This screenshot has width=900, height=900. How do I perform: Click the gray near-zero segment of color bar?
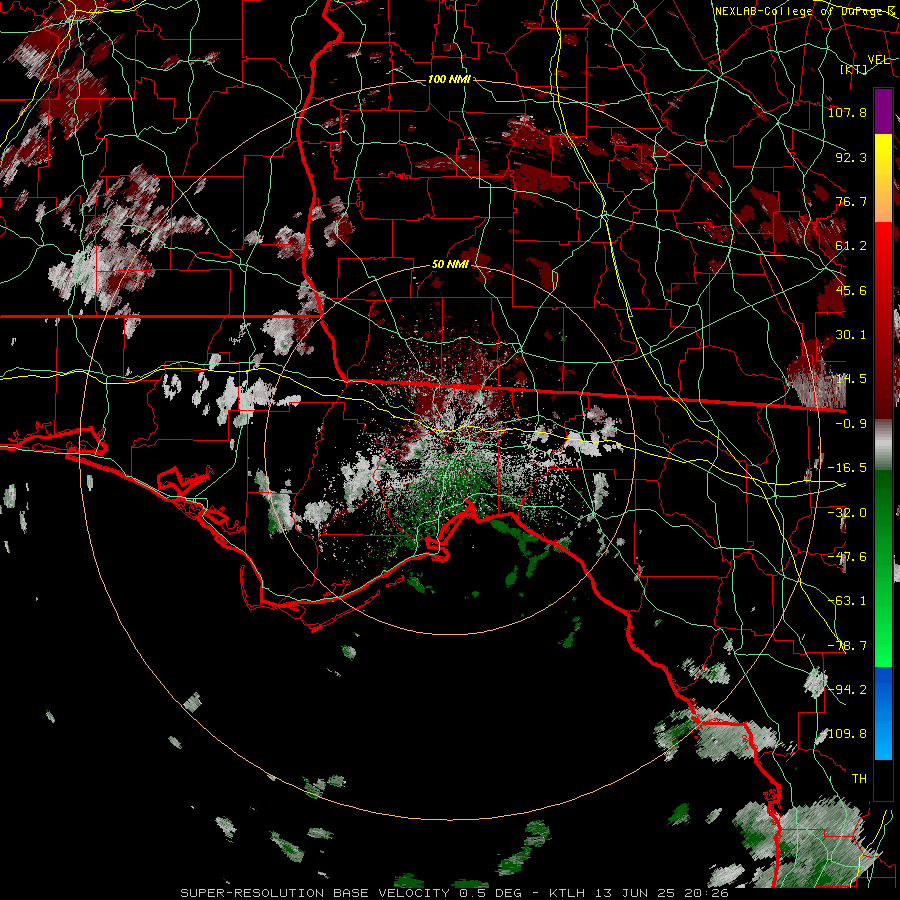tap(883, 445)
